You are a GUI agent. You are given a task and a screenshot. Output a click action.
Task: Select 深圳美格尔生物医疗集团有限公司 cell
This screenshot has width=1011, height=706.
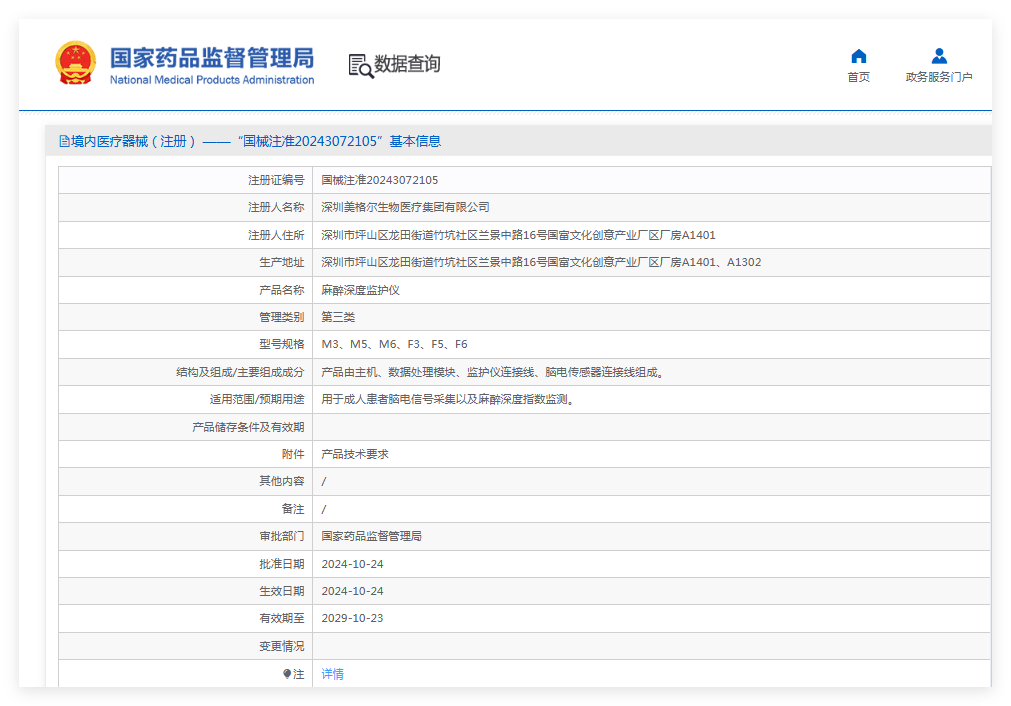click(x=406, y=207)
